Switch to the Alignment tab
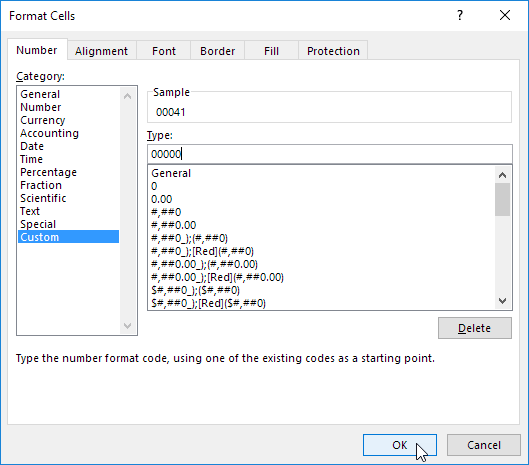 pos(102,51)
